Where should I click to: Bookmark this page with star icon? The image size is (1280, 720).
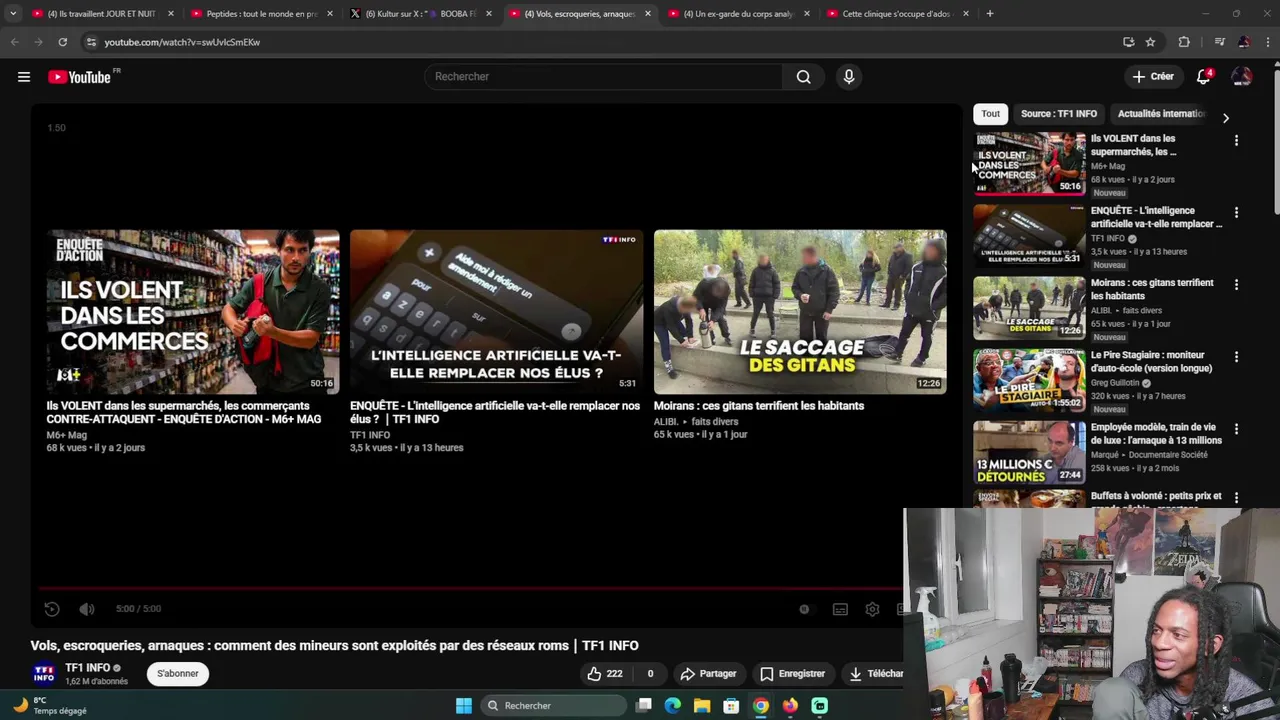pyautogui.click(x=1150, y=42)
